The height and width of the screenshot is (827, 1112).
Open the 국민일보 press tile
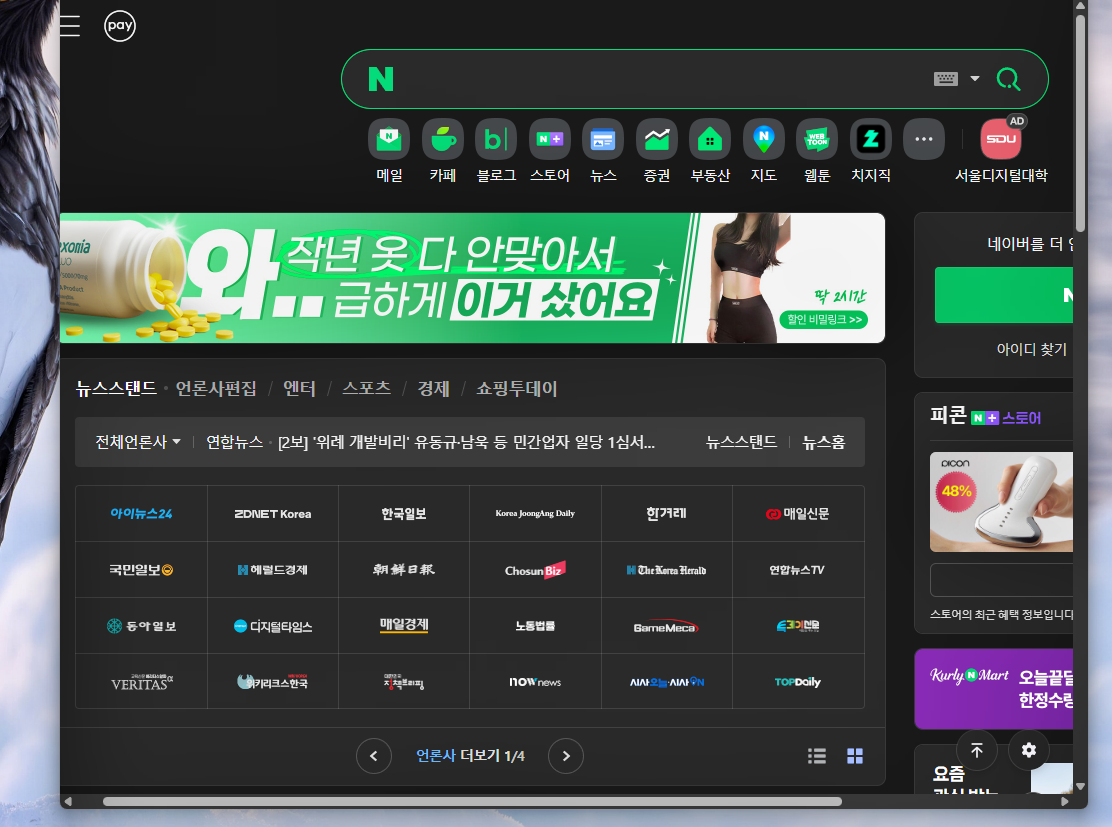point(141,570)
